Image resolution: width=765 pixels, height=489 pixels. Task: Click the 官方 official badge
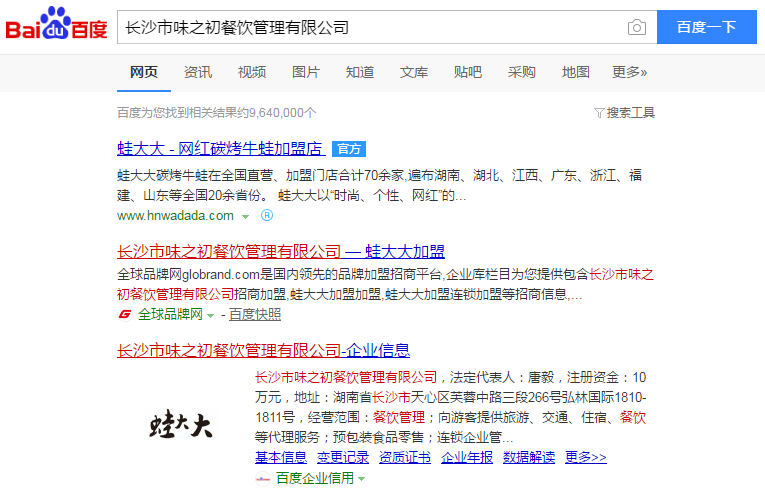point(349,149)
